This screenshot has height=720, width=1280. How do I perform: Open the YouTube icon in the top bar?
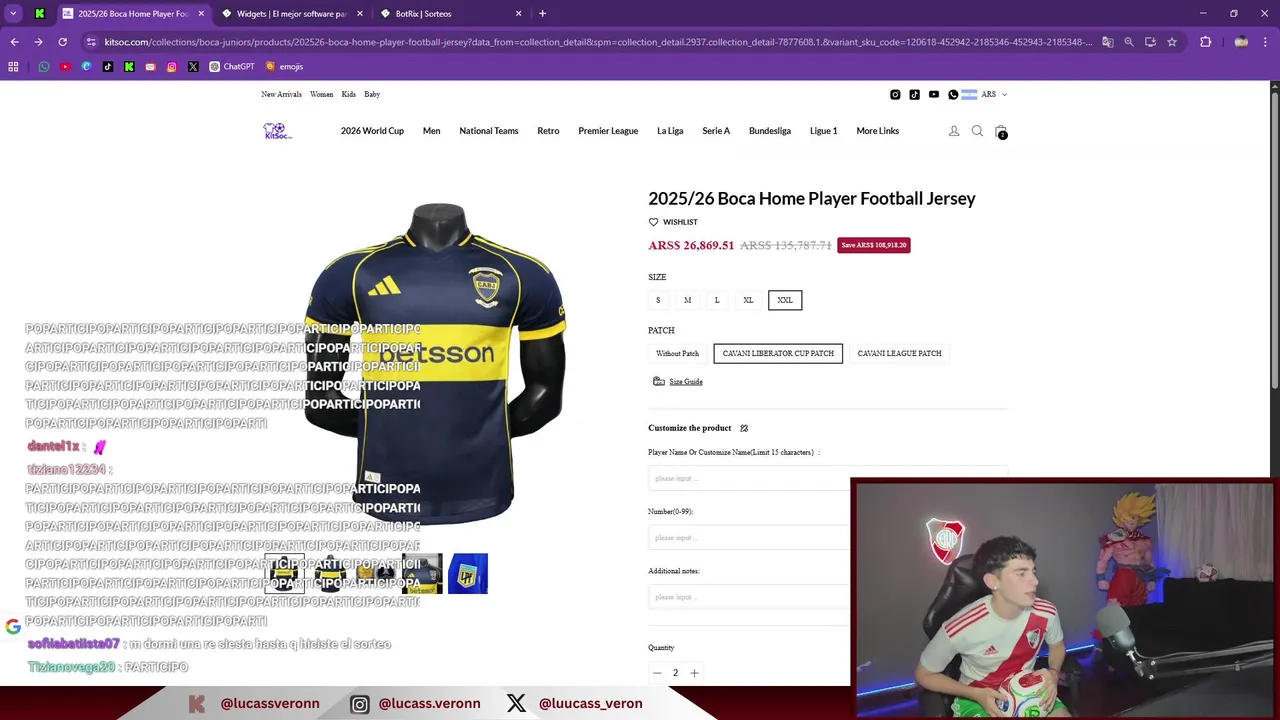pos(934,94)
